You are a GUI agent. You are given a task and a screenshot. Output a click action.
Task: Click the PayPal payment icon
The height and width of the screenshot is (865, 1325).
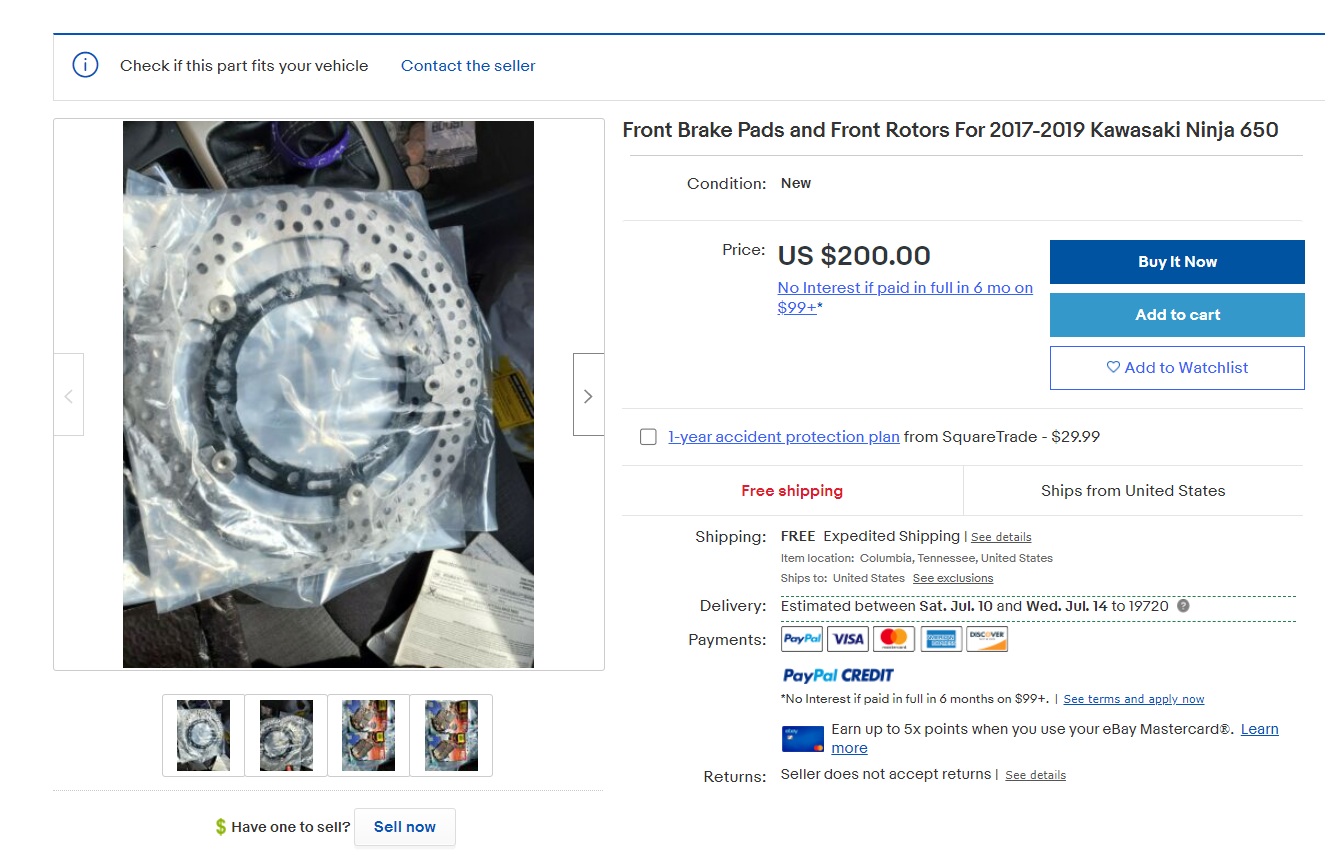(x=802, y=639)
